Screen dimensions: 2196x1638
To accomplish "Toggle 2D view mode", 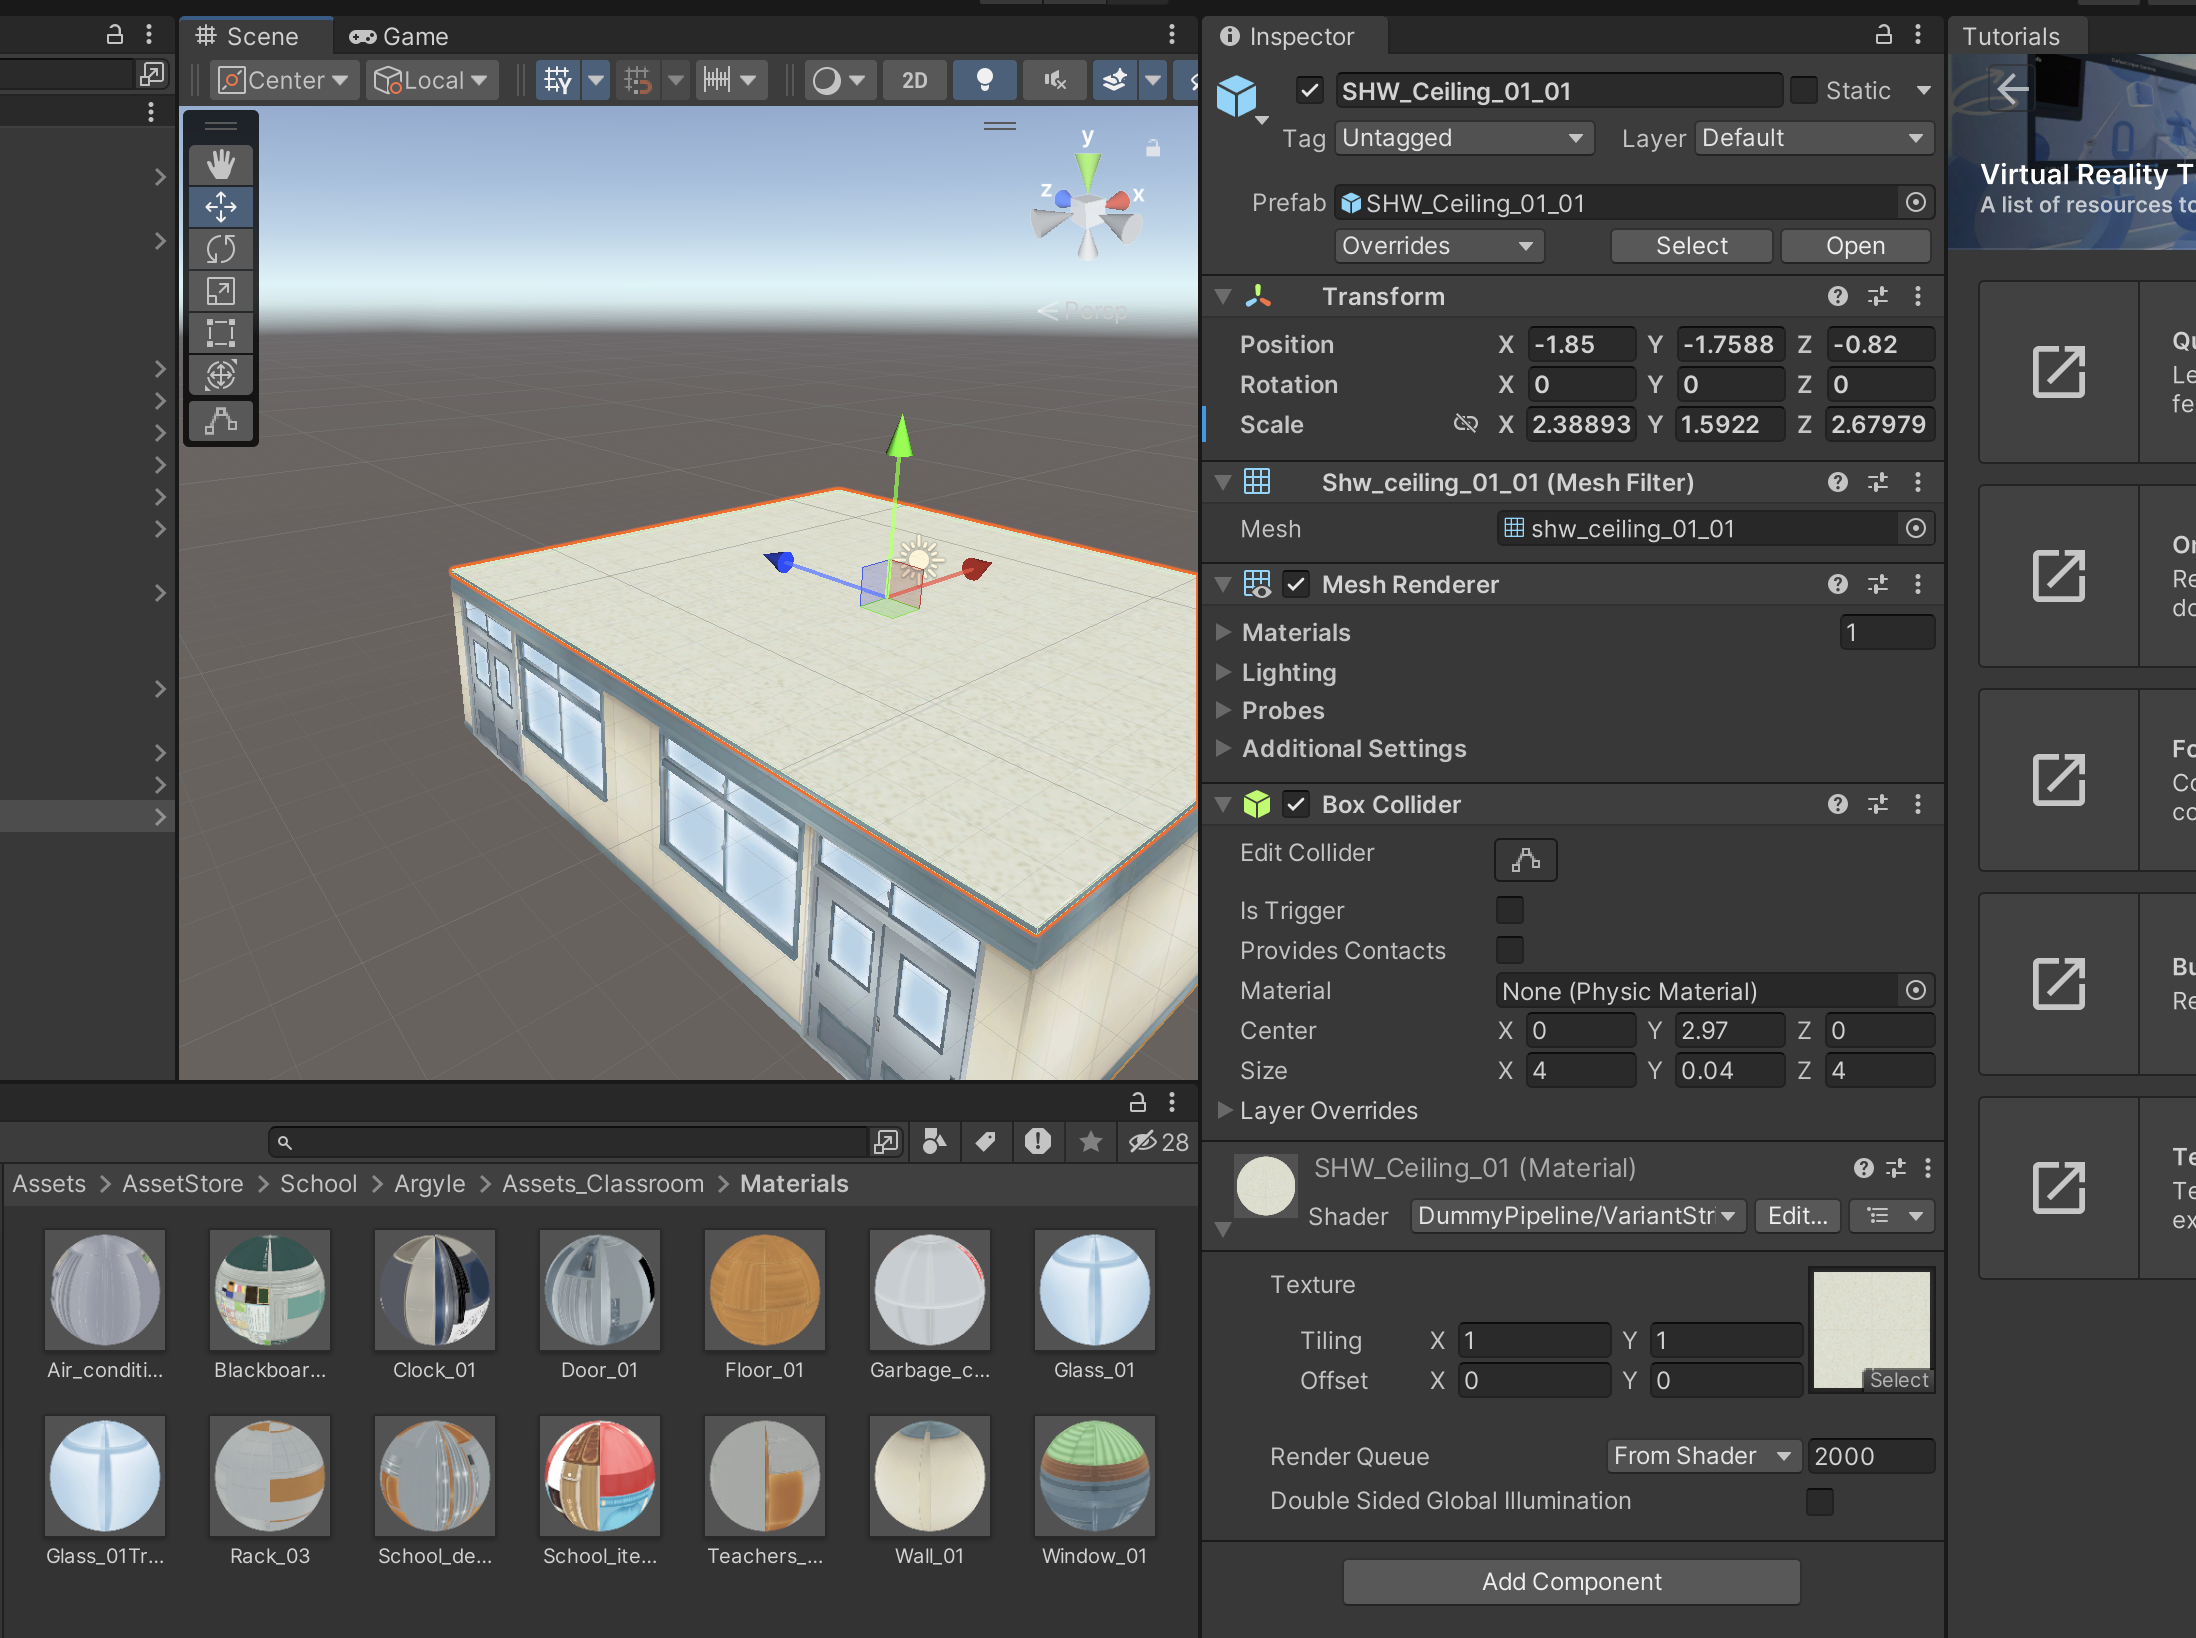I will pos(914,80).
